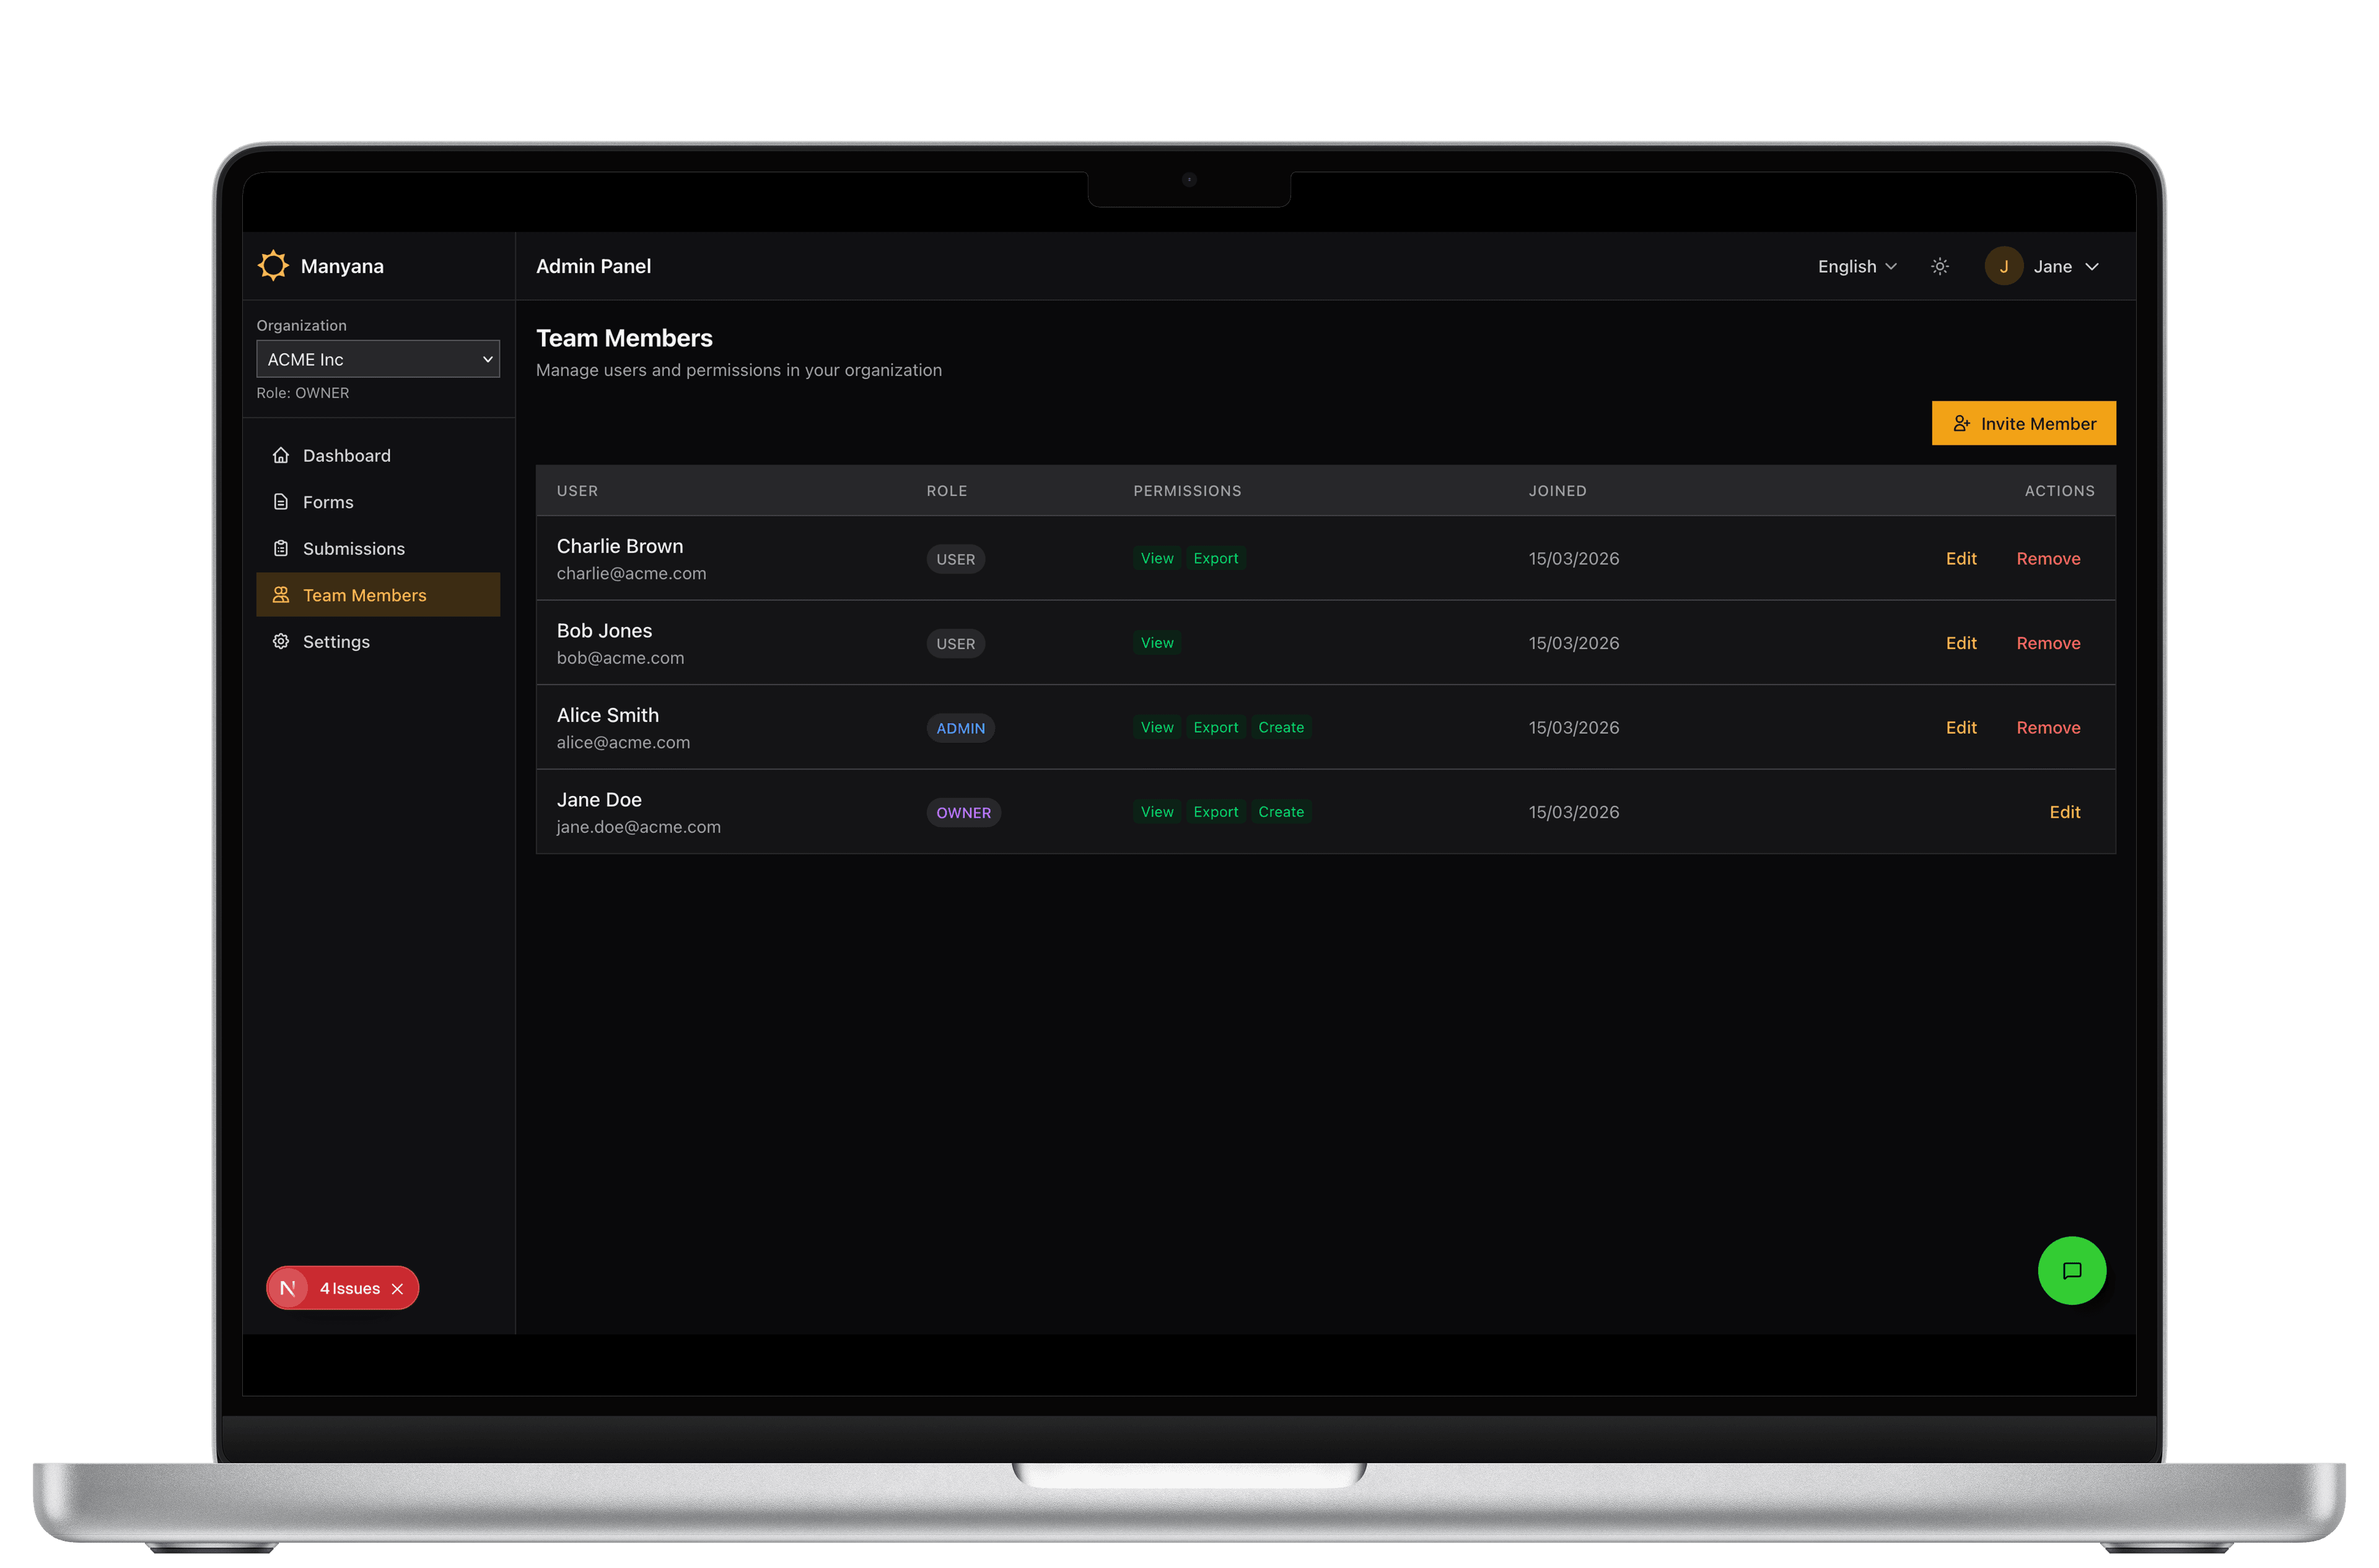Viewport: 2379px width, 1568px height.
Task: Open the ACME Inc organization dropdown
Action: click(x=378, y=358)
